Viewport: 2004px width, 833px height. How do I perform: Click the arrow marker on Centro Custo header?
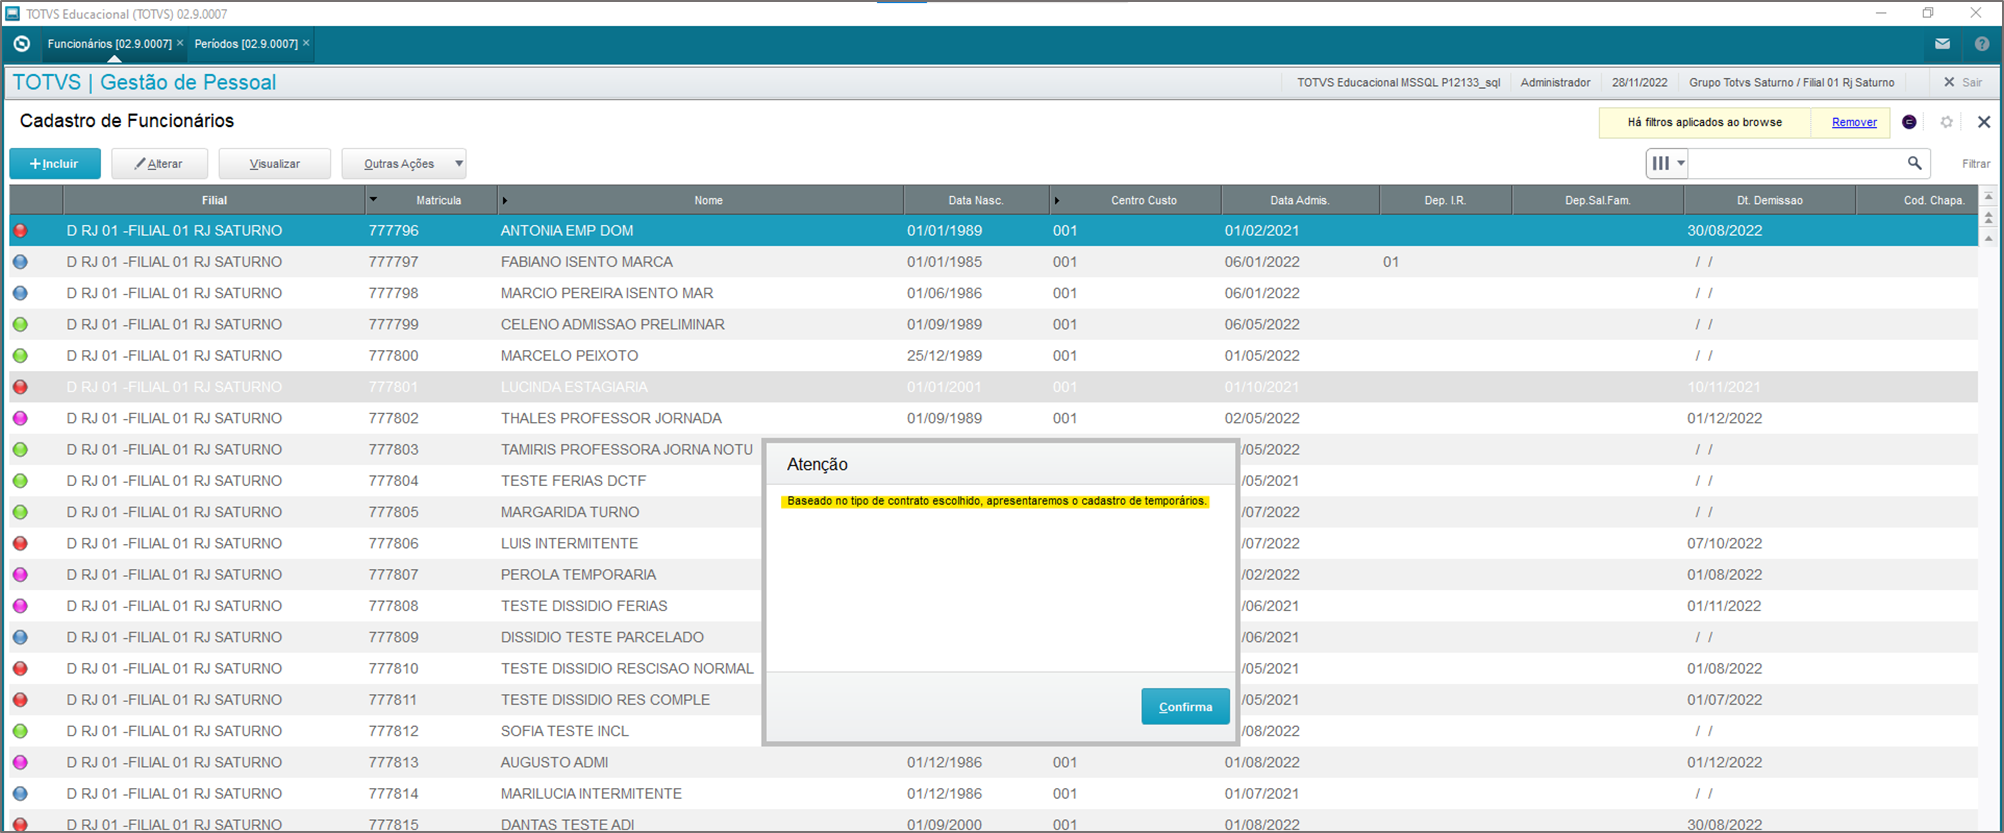point(1057,201)
